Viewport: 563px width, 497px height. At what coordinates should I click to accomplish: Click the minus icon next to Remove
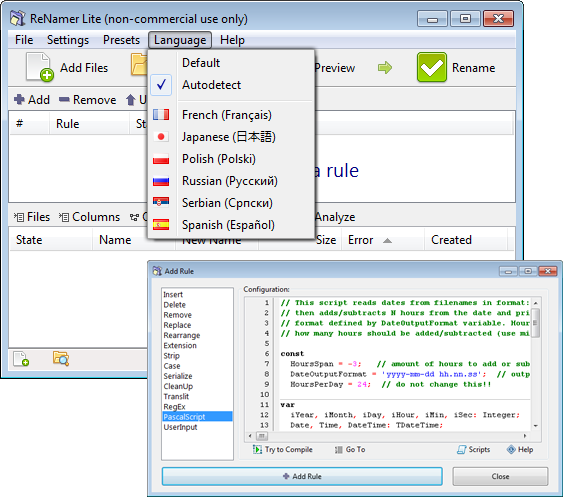point(64,99)
